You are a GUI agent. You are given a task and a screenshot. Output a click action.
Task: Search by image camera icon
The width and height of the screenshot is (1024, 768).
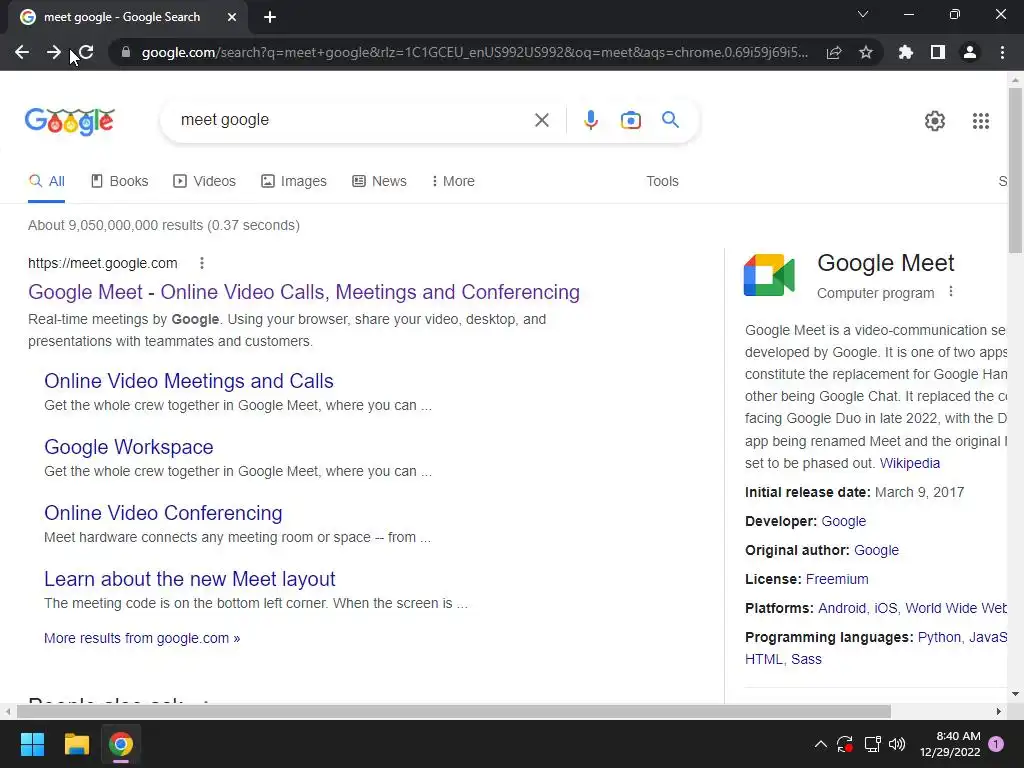coord(631,120)
